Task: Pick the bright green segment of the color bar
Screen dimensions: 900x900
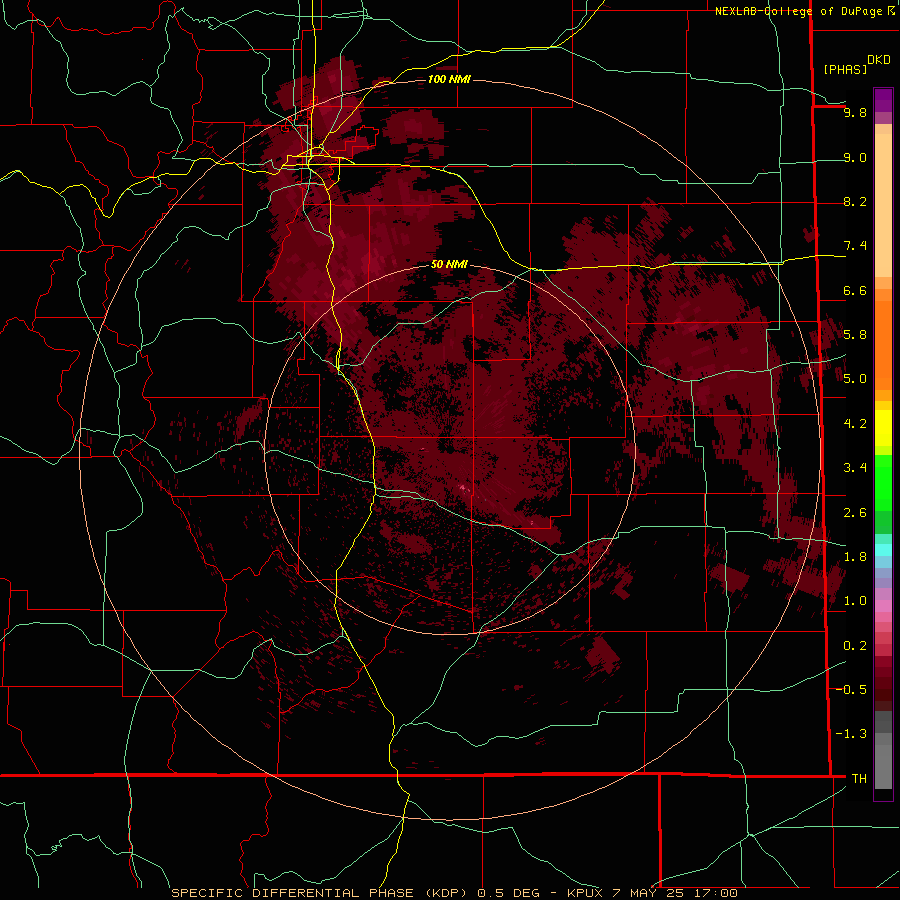Action: pos(883,482)
